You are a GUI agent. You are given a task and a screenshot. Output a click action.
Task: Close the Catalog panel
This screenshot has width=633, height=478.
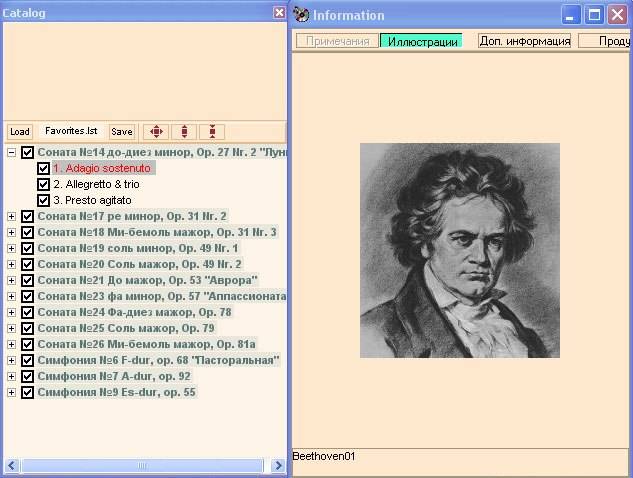[x=279, y=13]
